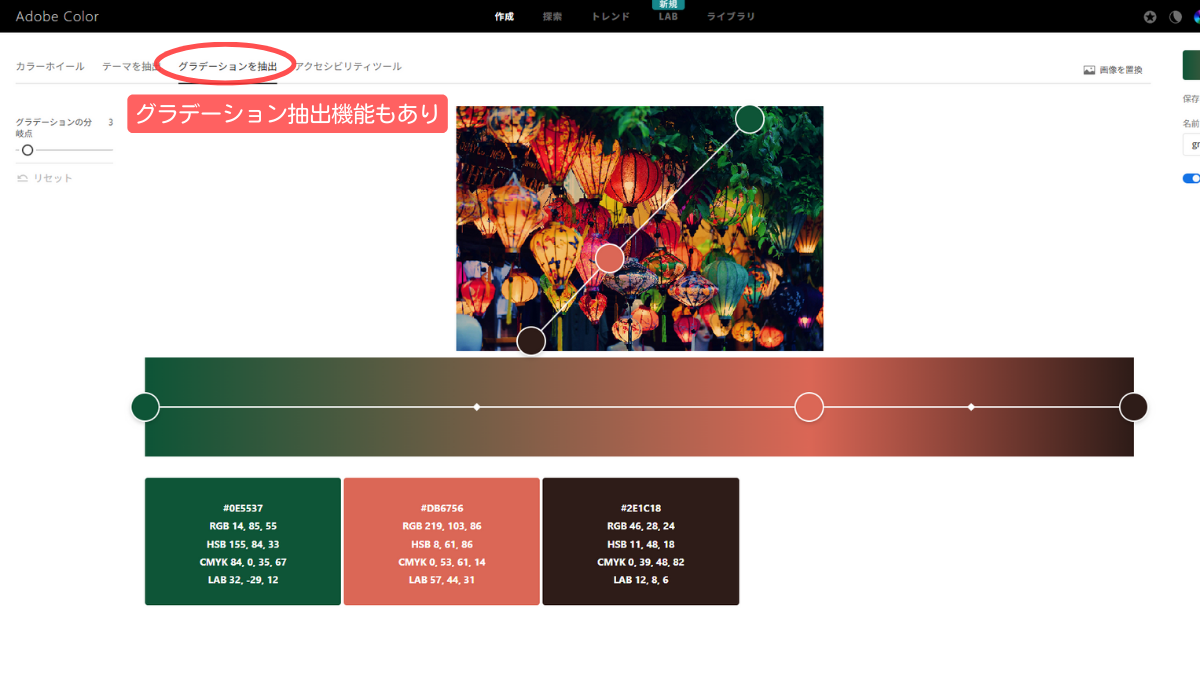1200x675 pixels.
Task: Open the ライブラリ section
Action: coord(731,17)
